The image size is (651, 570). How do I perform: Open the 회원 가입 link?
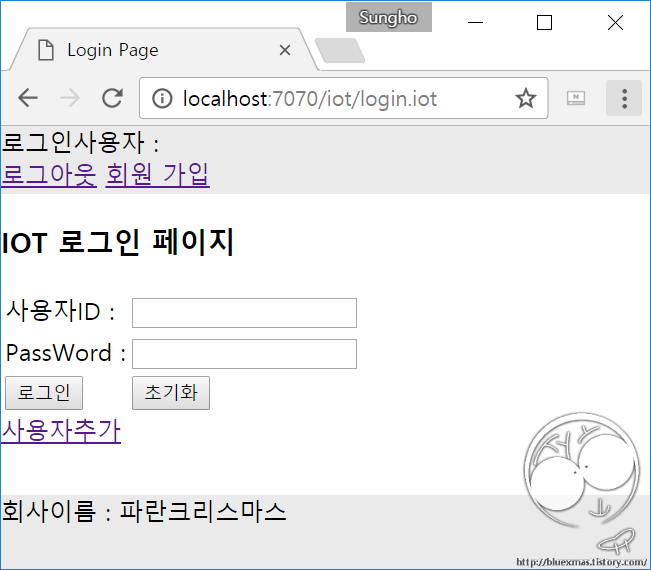tap(157, 174)
